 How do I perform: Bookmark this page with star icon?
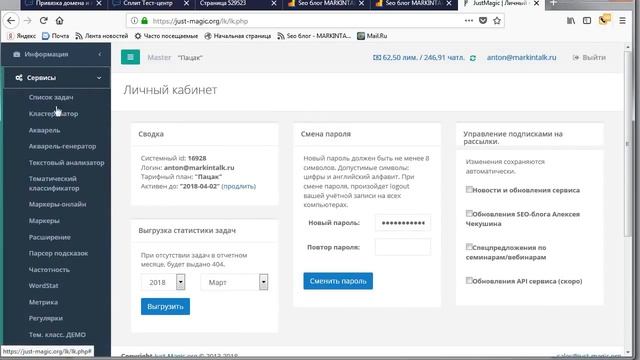497,20
